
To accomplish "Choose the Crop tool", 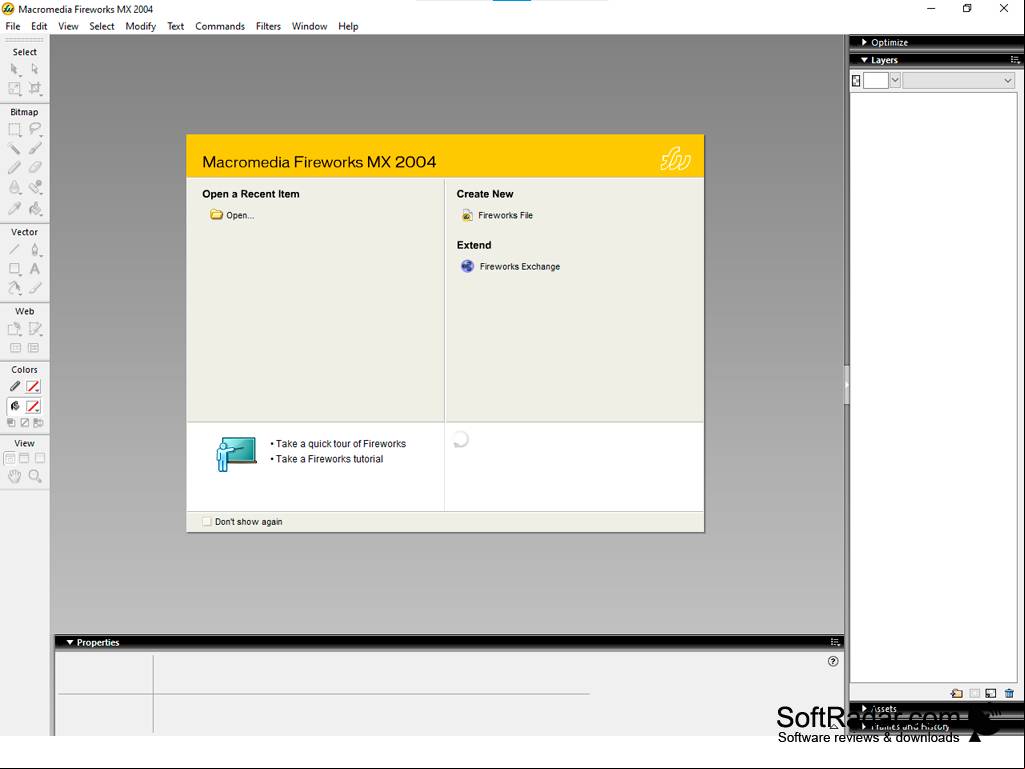I will [35, 88].
